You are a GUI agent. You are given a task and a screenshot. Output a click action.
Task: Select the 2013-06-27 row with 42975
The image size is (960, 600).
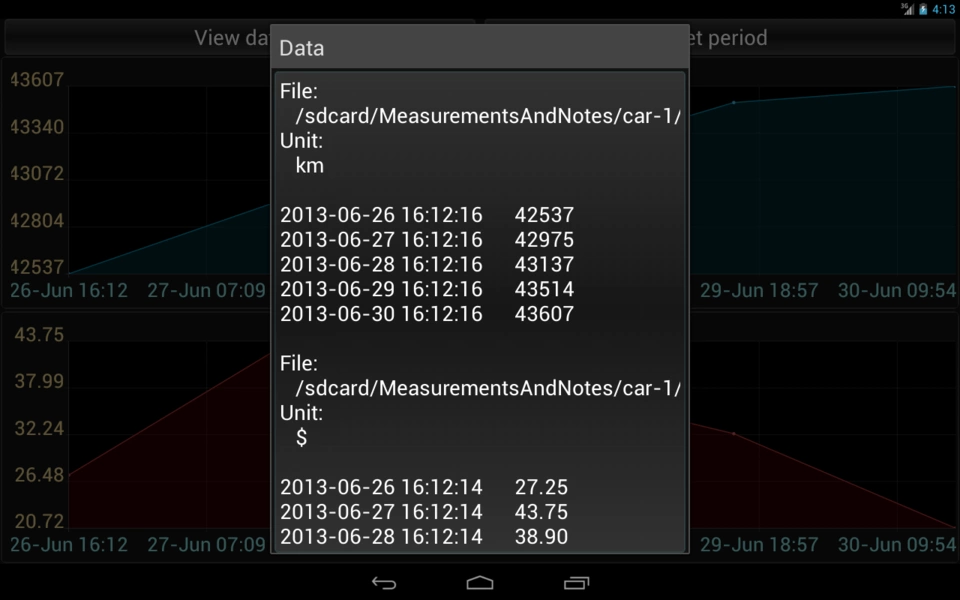tap(427, 240)
